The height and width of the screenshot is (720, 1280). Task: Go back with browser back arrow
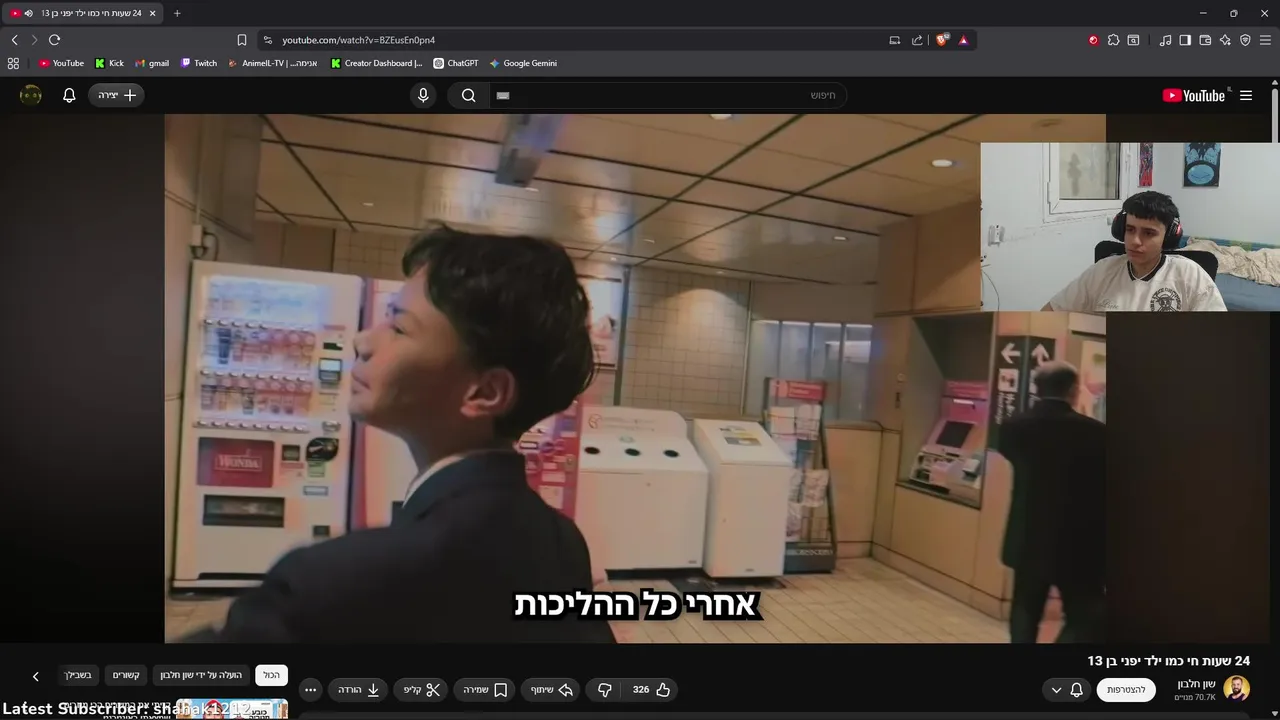(14, 40)
